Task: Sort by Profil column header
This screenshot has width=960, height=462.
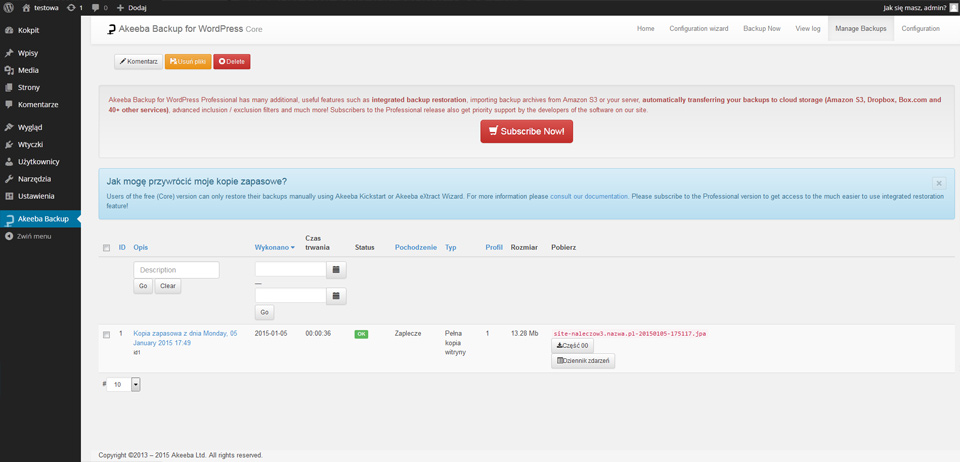Action: (x=494, y=247)
